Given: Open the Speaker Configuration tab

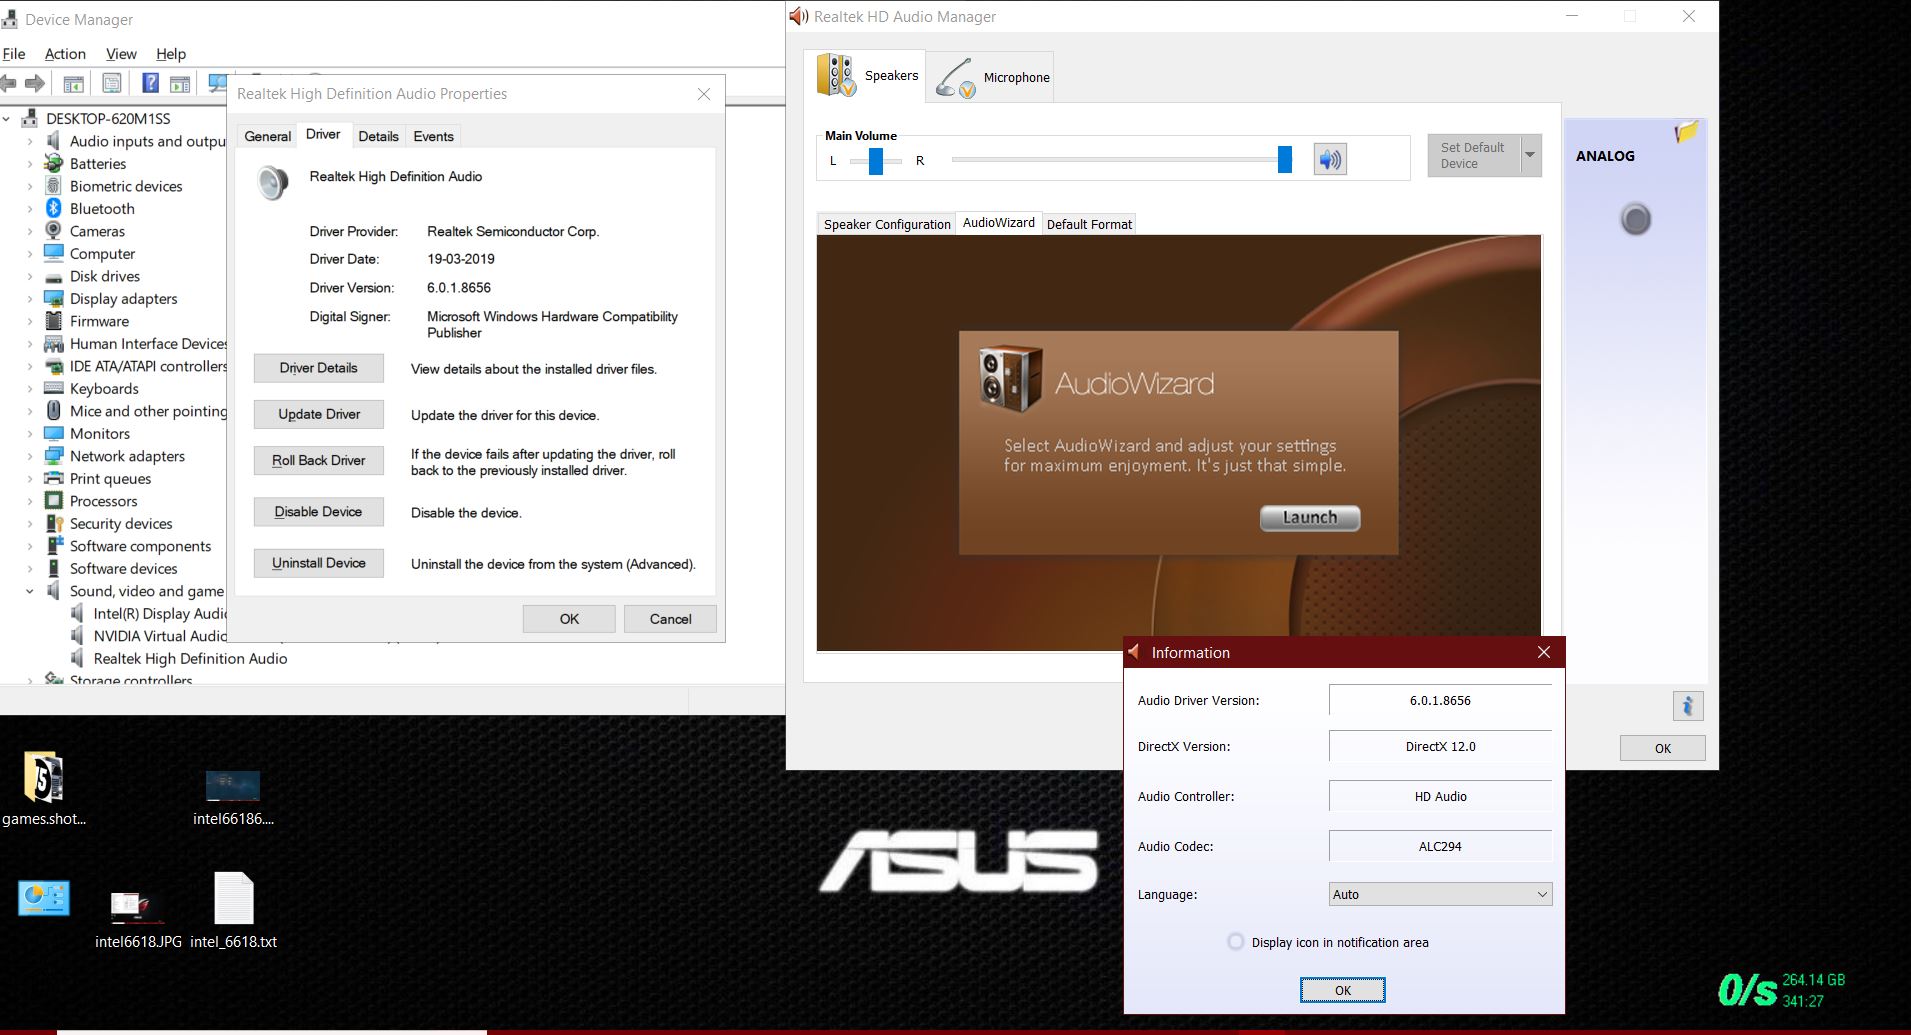Looking at the screenshot, I should coord(887,224).
